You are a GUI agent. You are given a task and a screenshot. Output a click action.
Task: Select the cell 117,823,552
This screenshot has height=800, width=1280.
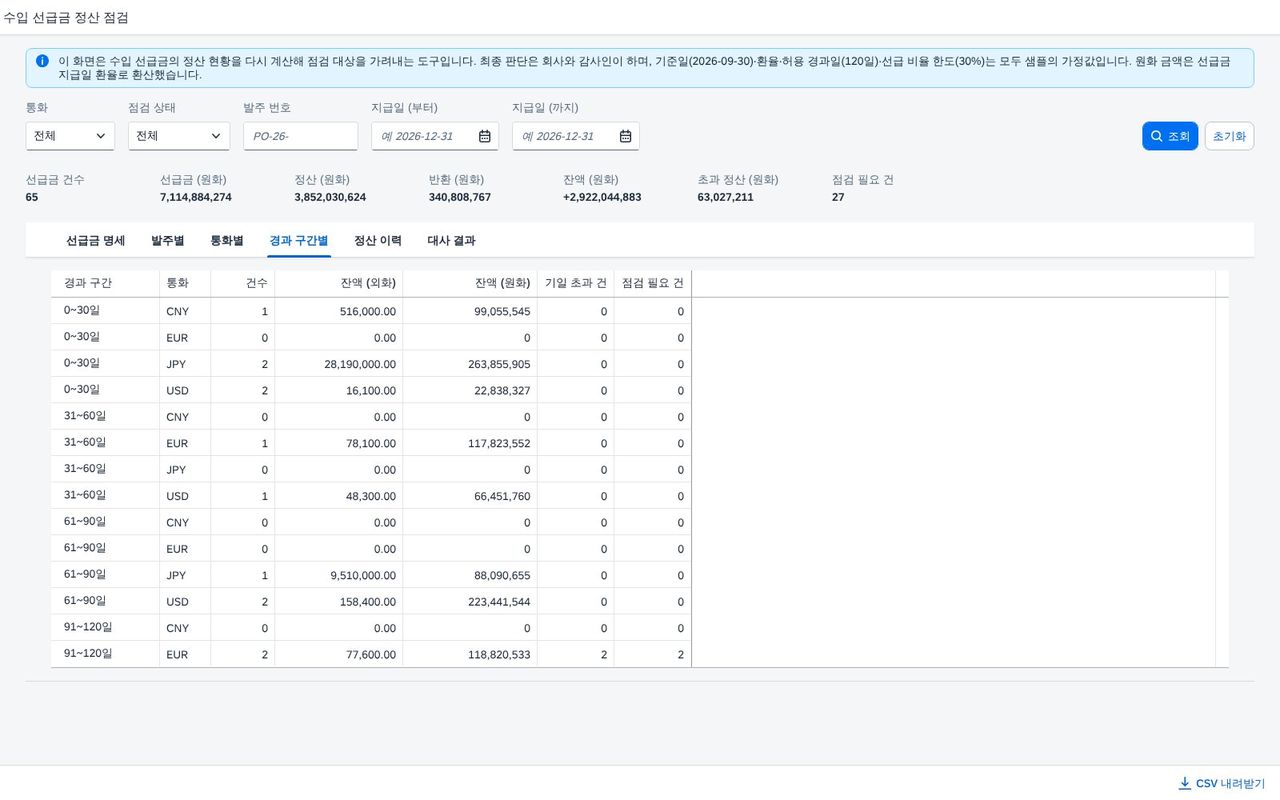(470, 443)
